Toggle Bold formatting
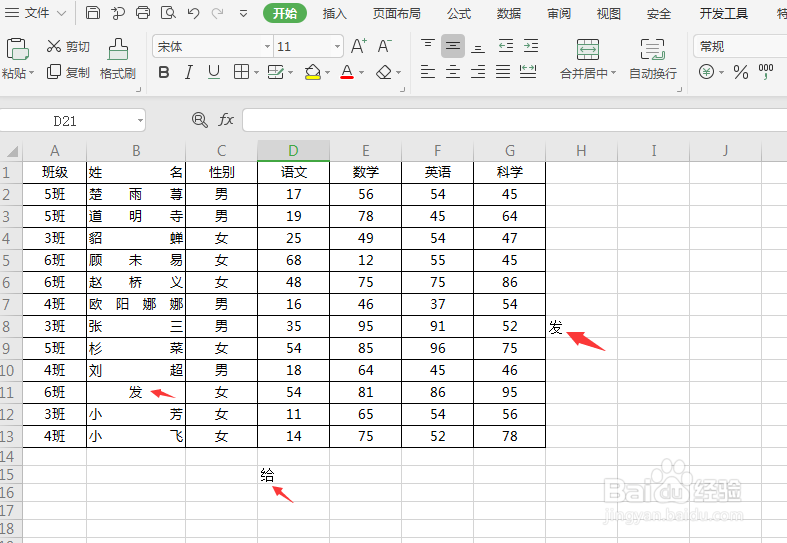The image size is (787, 543). pyautogui.click(x=164, y=72)
